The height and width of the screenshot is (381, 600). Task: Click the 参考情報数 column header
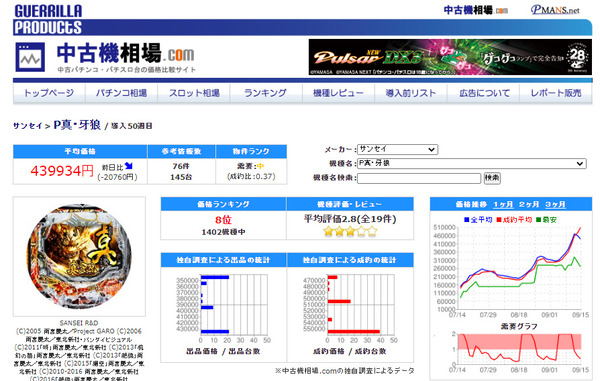(181, 151)
